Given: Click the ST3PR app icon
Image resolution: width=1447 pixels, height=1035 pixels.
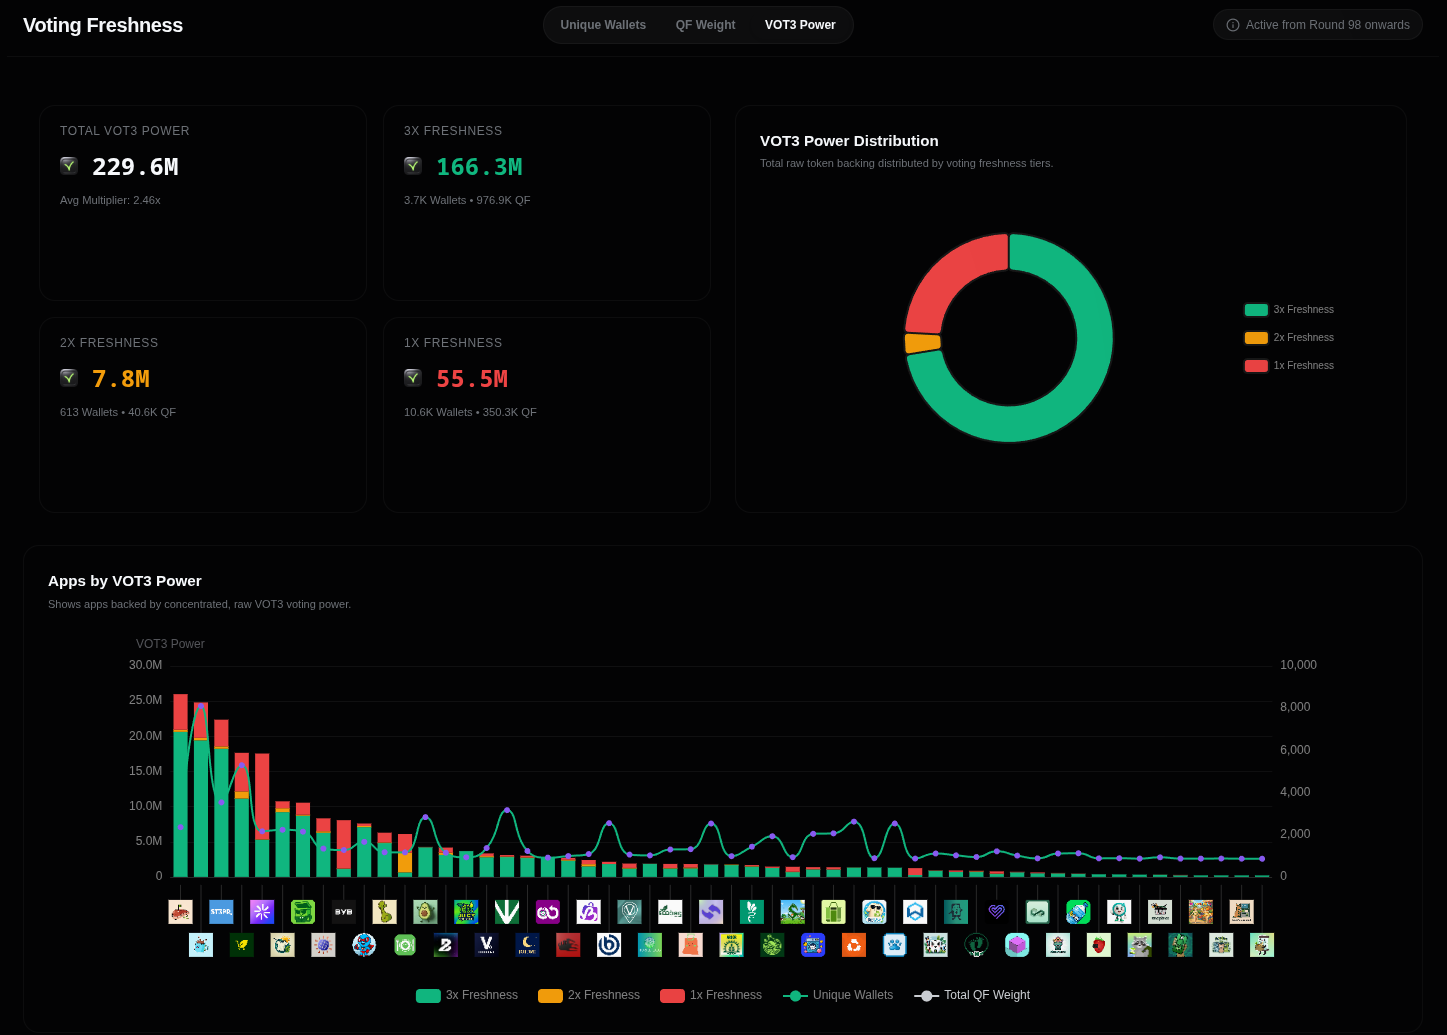Looking at the screenshot, I should pos(221,912).
